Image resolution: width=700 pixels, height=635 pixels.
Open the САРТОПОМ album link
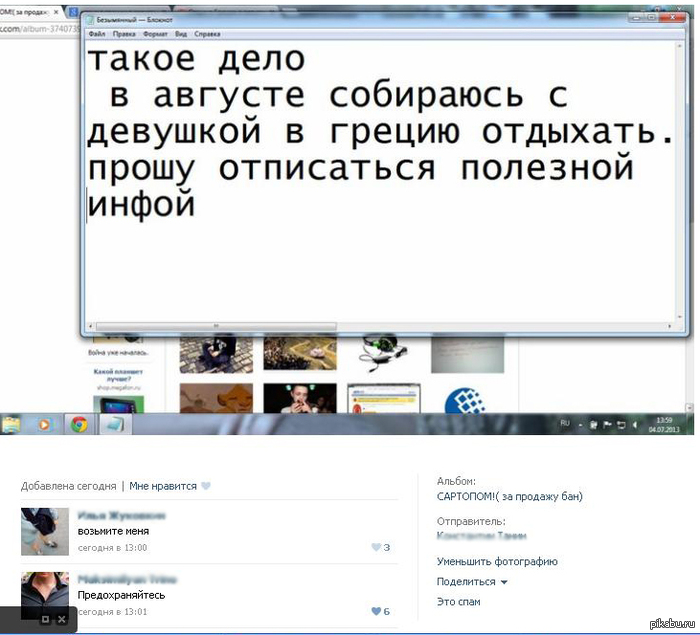[509, 496]
